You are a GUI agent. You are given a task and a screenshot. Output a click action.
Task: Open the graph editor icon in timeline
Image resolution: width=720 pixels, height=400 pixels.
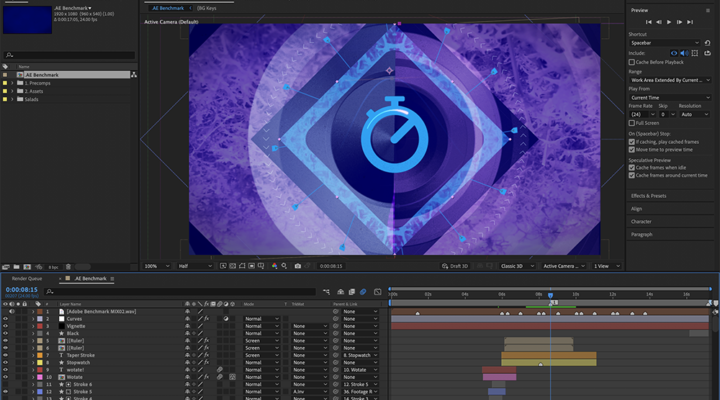377,292
